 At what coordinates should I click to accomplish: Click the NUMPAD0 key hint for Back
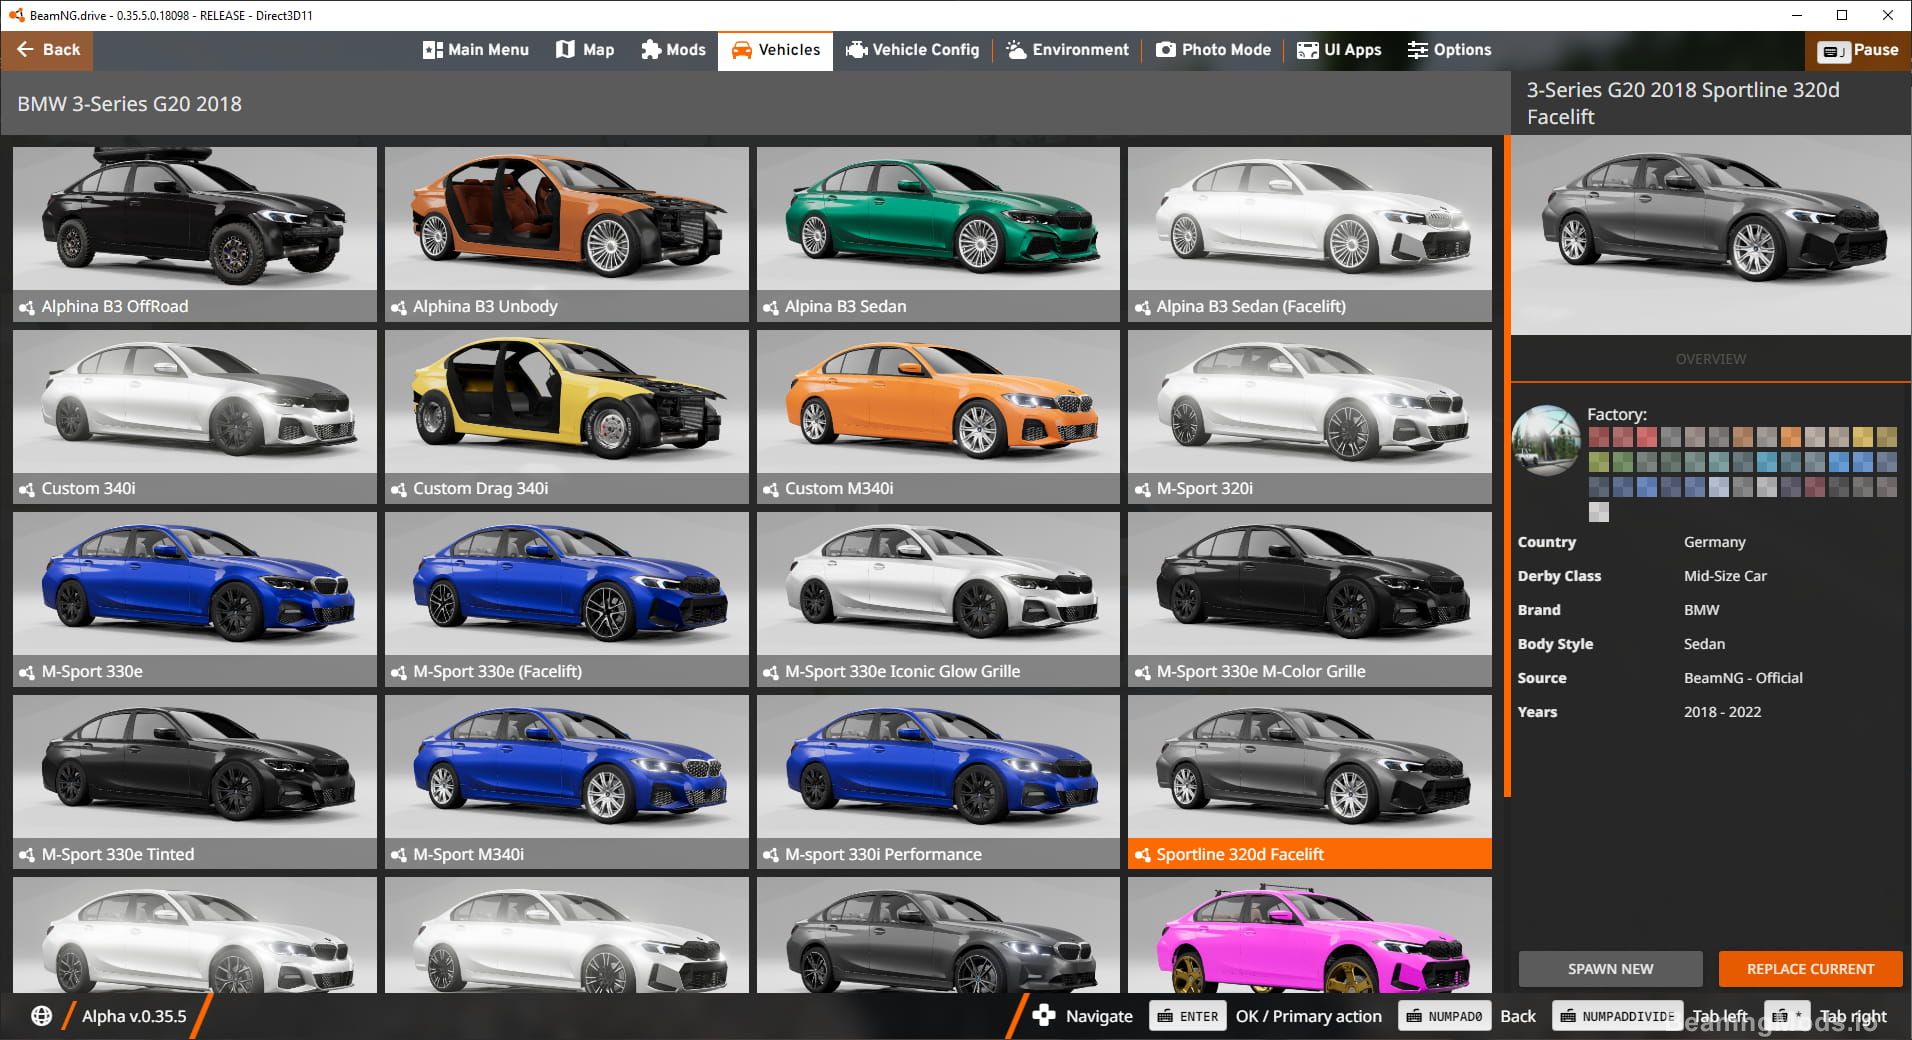click(1444, 1016)
